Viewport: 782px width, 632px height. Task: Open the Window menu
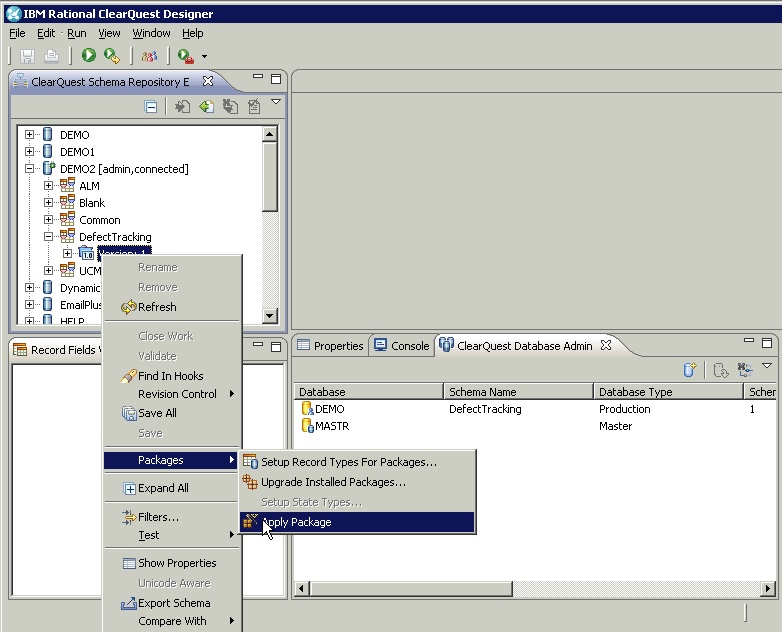(x=151, y=33)
